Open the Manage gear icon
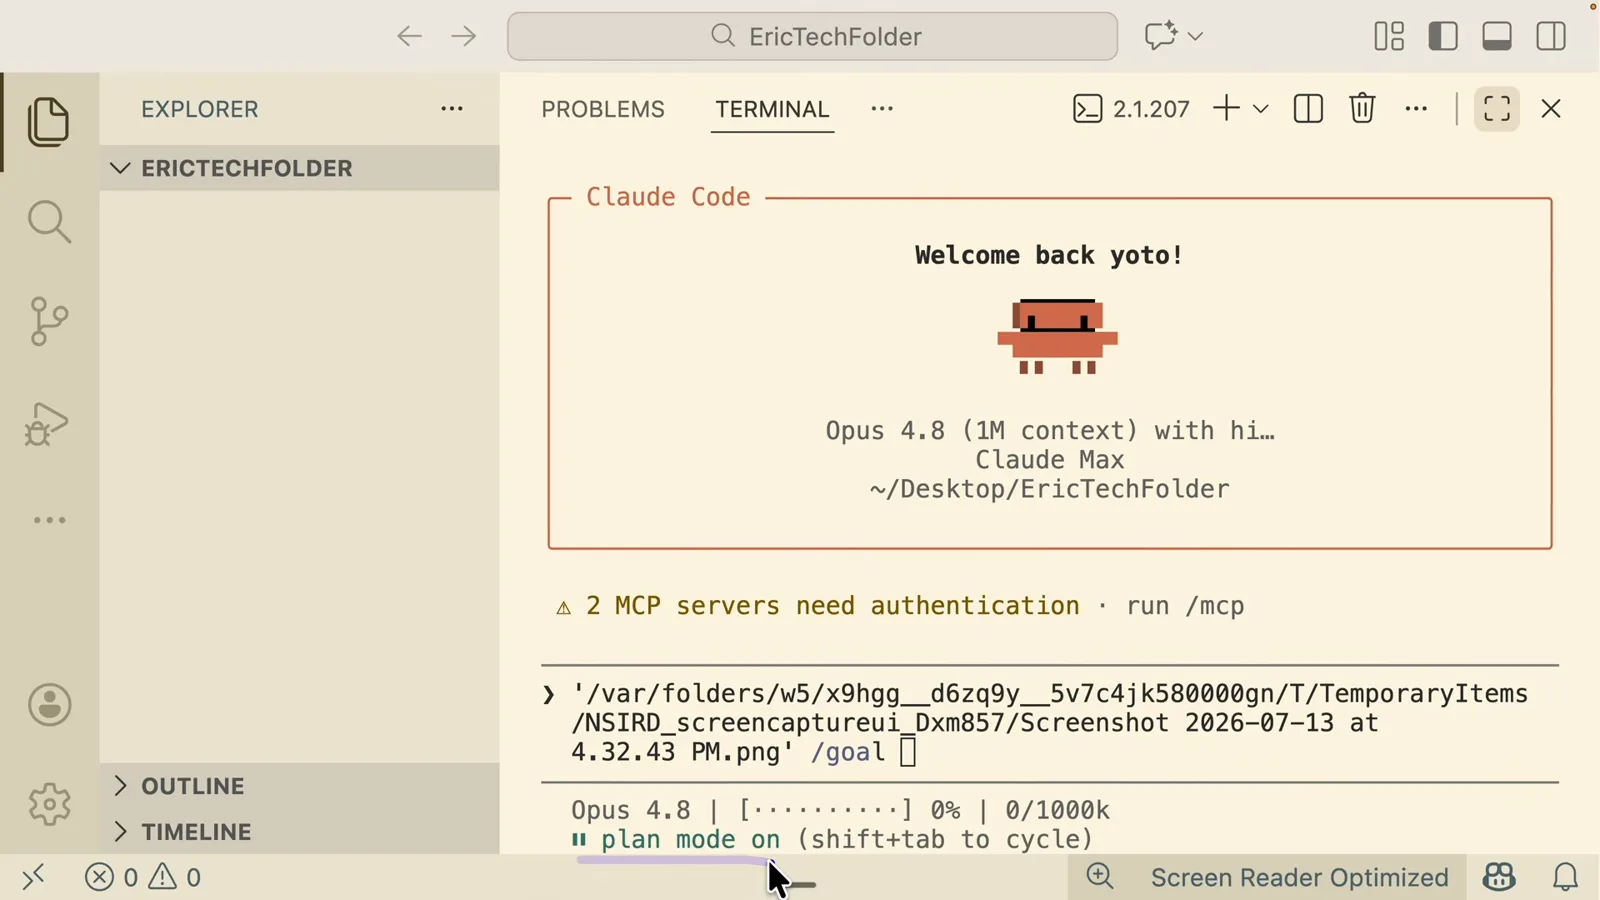 pos(49,803)
